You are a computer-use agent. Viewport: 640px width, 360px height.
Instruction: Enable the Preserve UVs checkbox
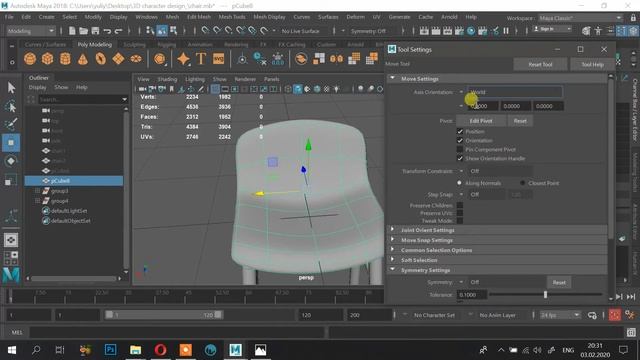tap(460, 213)
